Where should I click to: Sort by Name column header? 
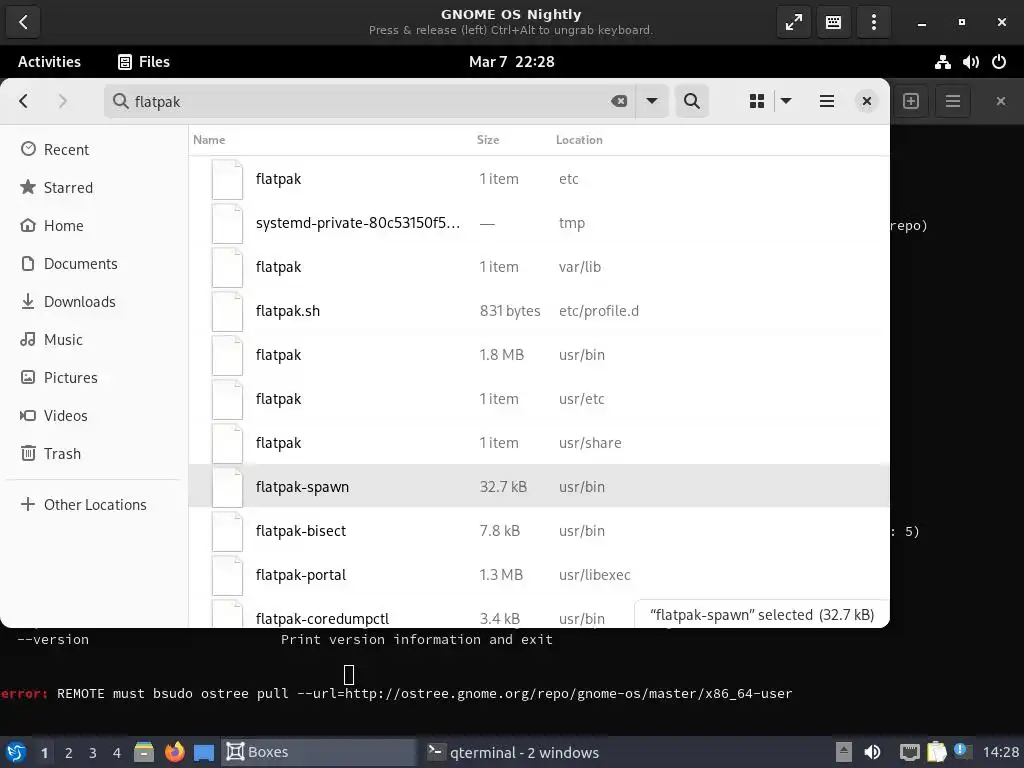(x=209, y=140)
